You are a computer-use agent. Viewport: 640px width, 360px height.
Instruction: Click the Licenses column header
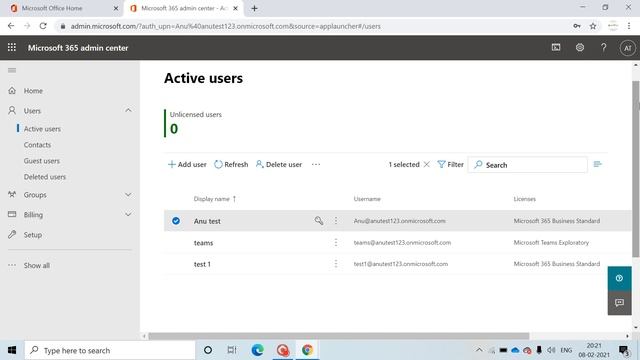pos(524,199)
